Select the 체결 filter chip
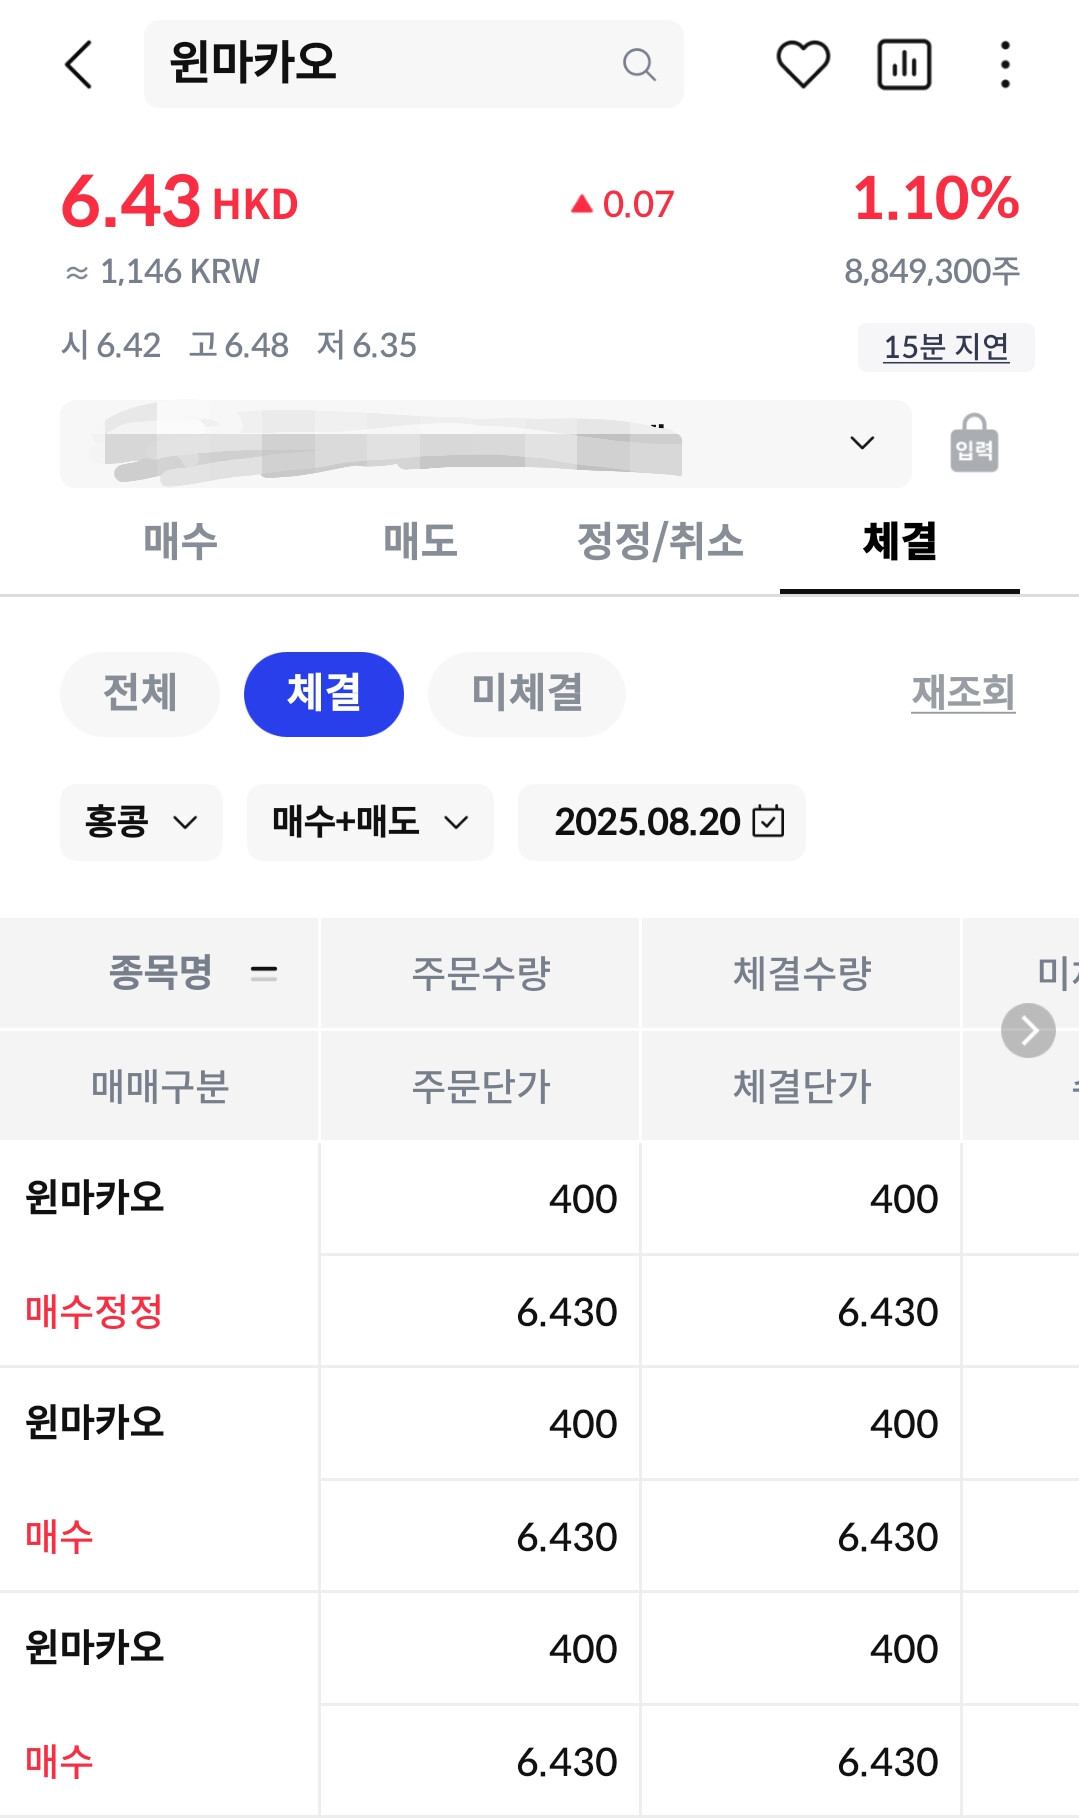The width and height of the screenshot is (1079, 1818). point(323,694)
